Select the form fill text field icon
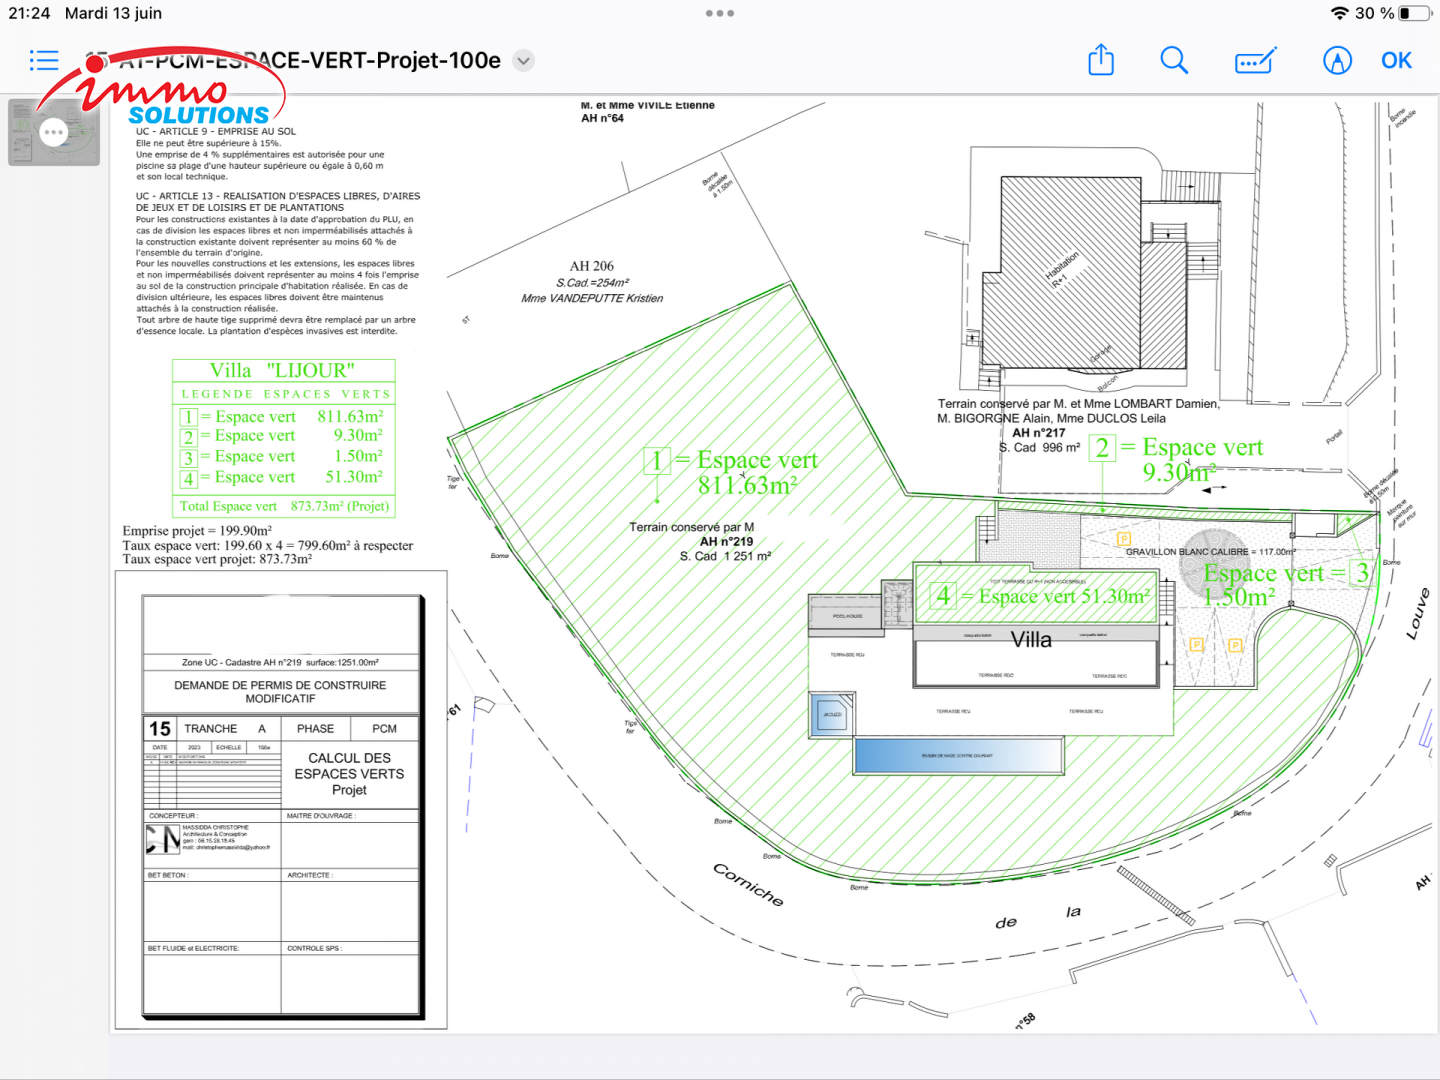 point(1255,61)
